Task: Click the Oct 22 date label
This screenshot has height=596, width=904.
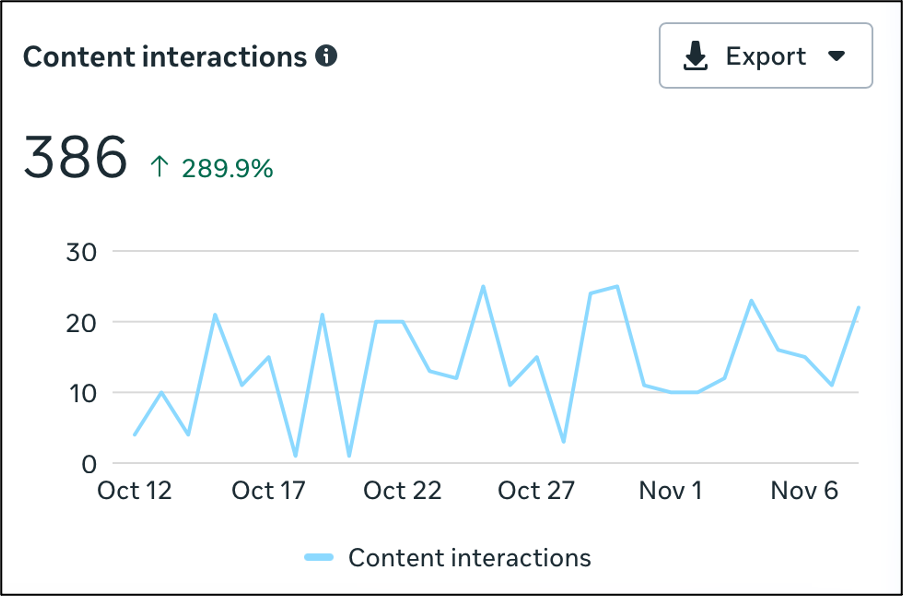Action: (401, 491)
